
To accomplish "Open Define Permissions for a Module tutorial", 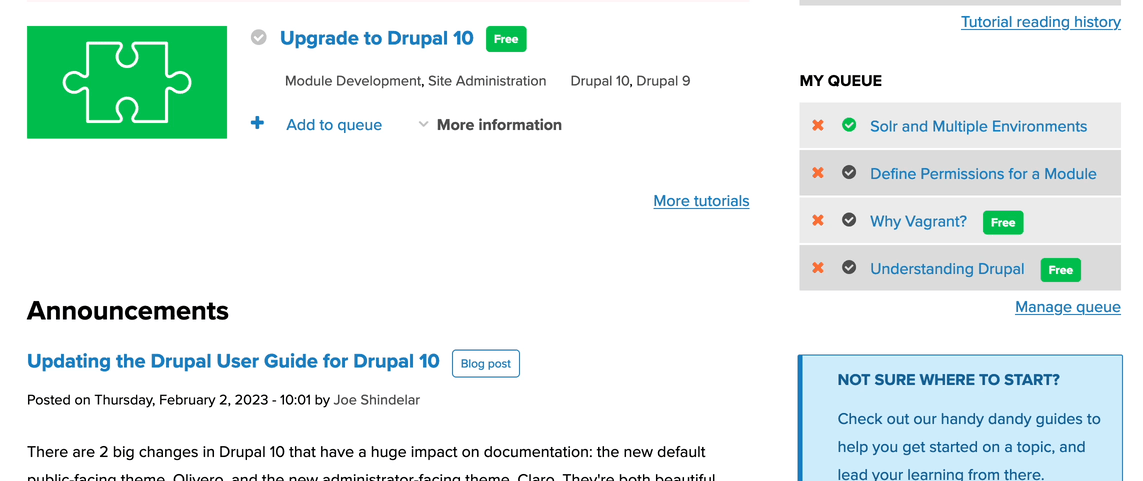I will (983, 173).
